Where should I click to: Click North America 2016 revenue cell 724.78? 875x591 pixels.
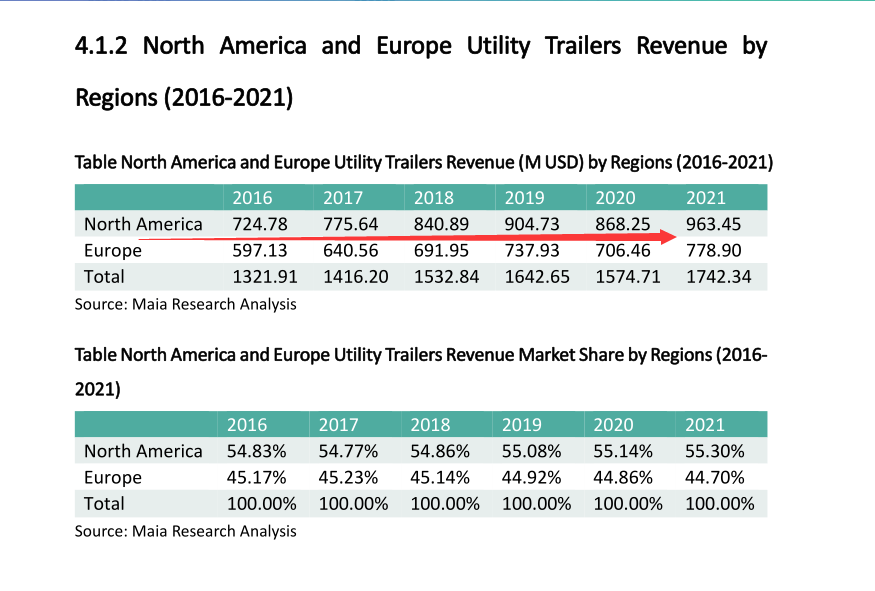[259, 224]
